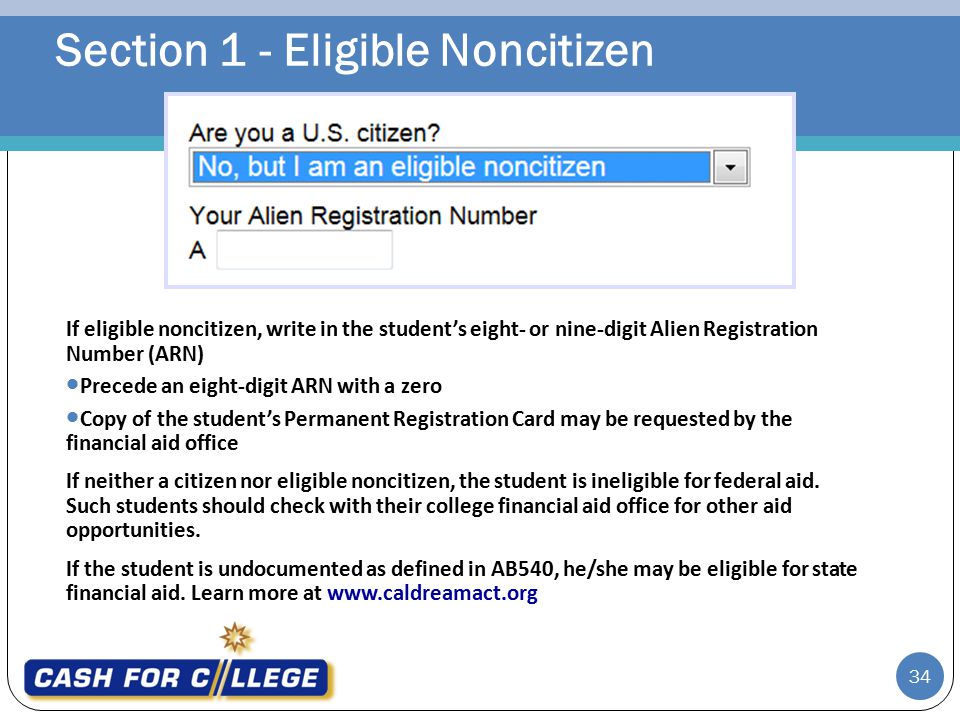The image size is (960, 720).
Task: Click the 'A' prefix beside the input
Action: click(x=197, y=250)
